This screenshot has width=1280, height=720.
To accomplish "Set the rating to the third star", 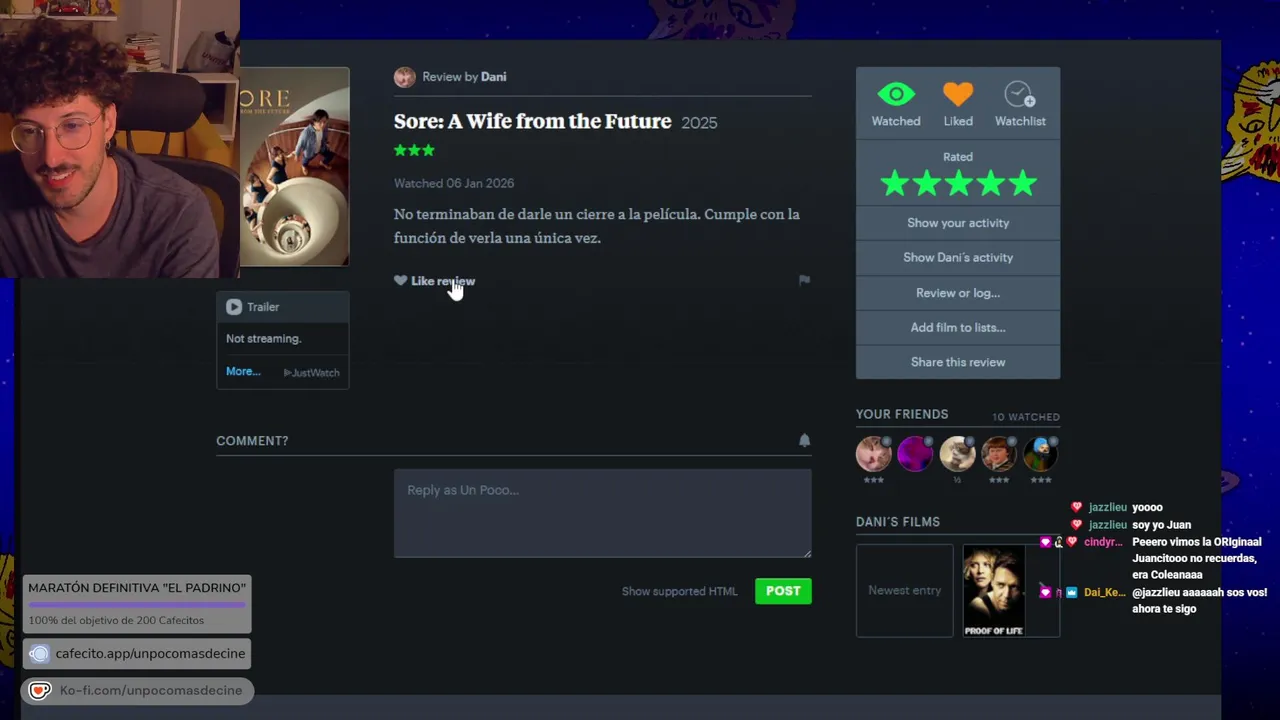I will pos(958,184).
